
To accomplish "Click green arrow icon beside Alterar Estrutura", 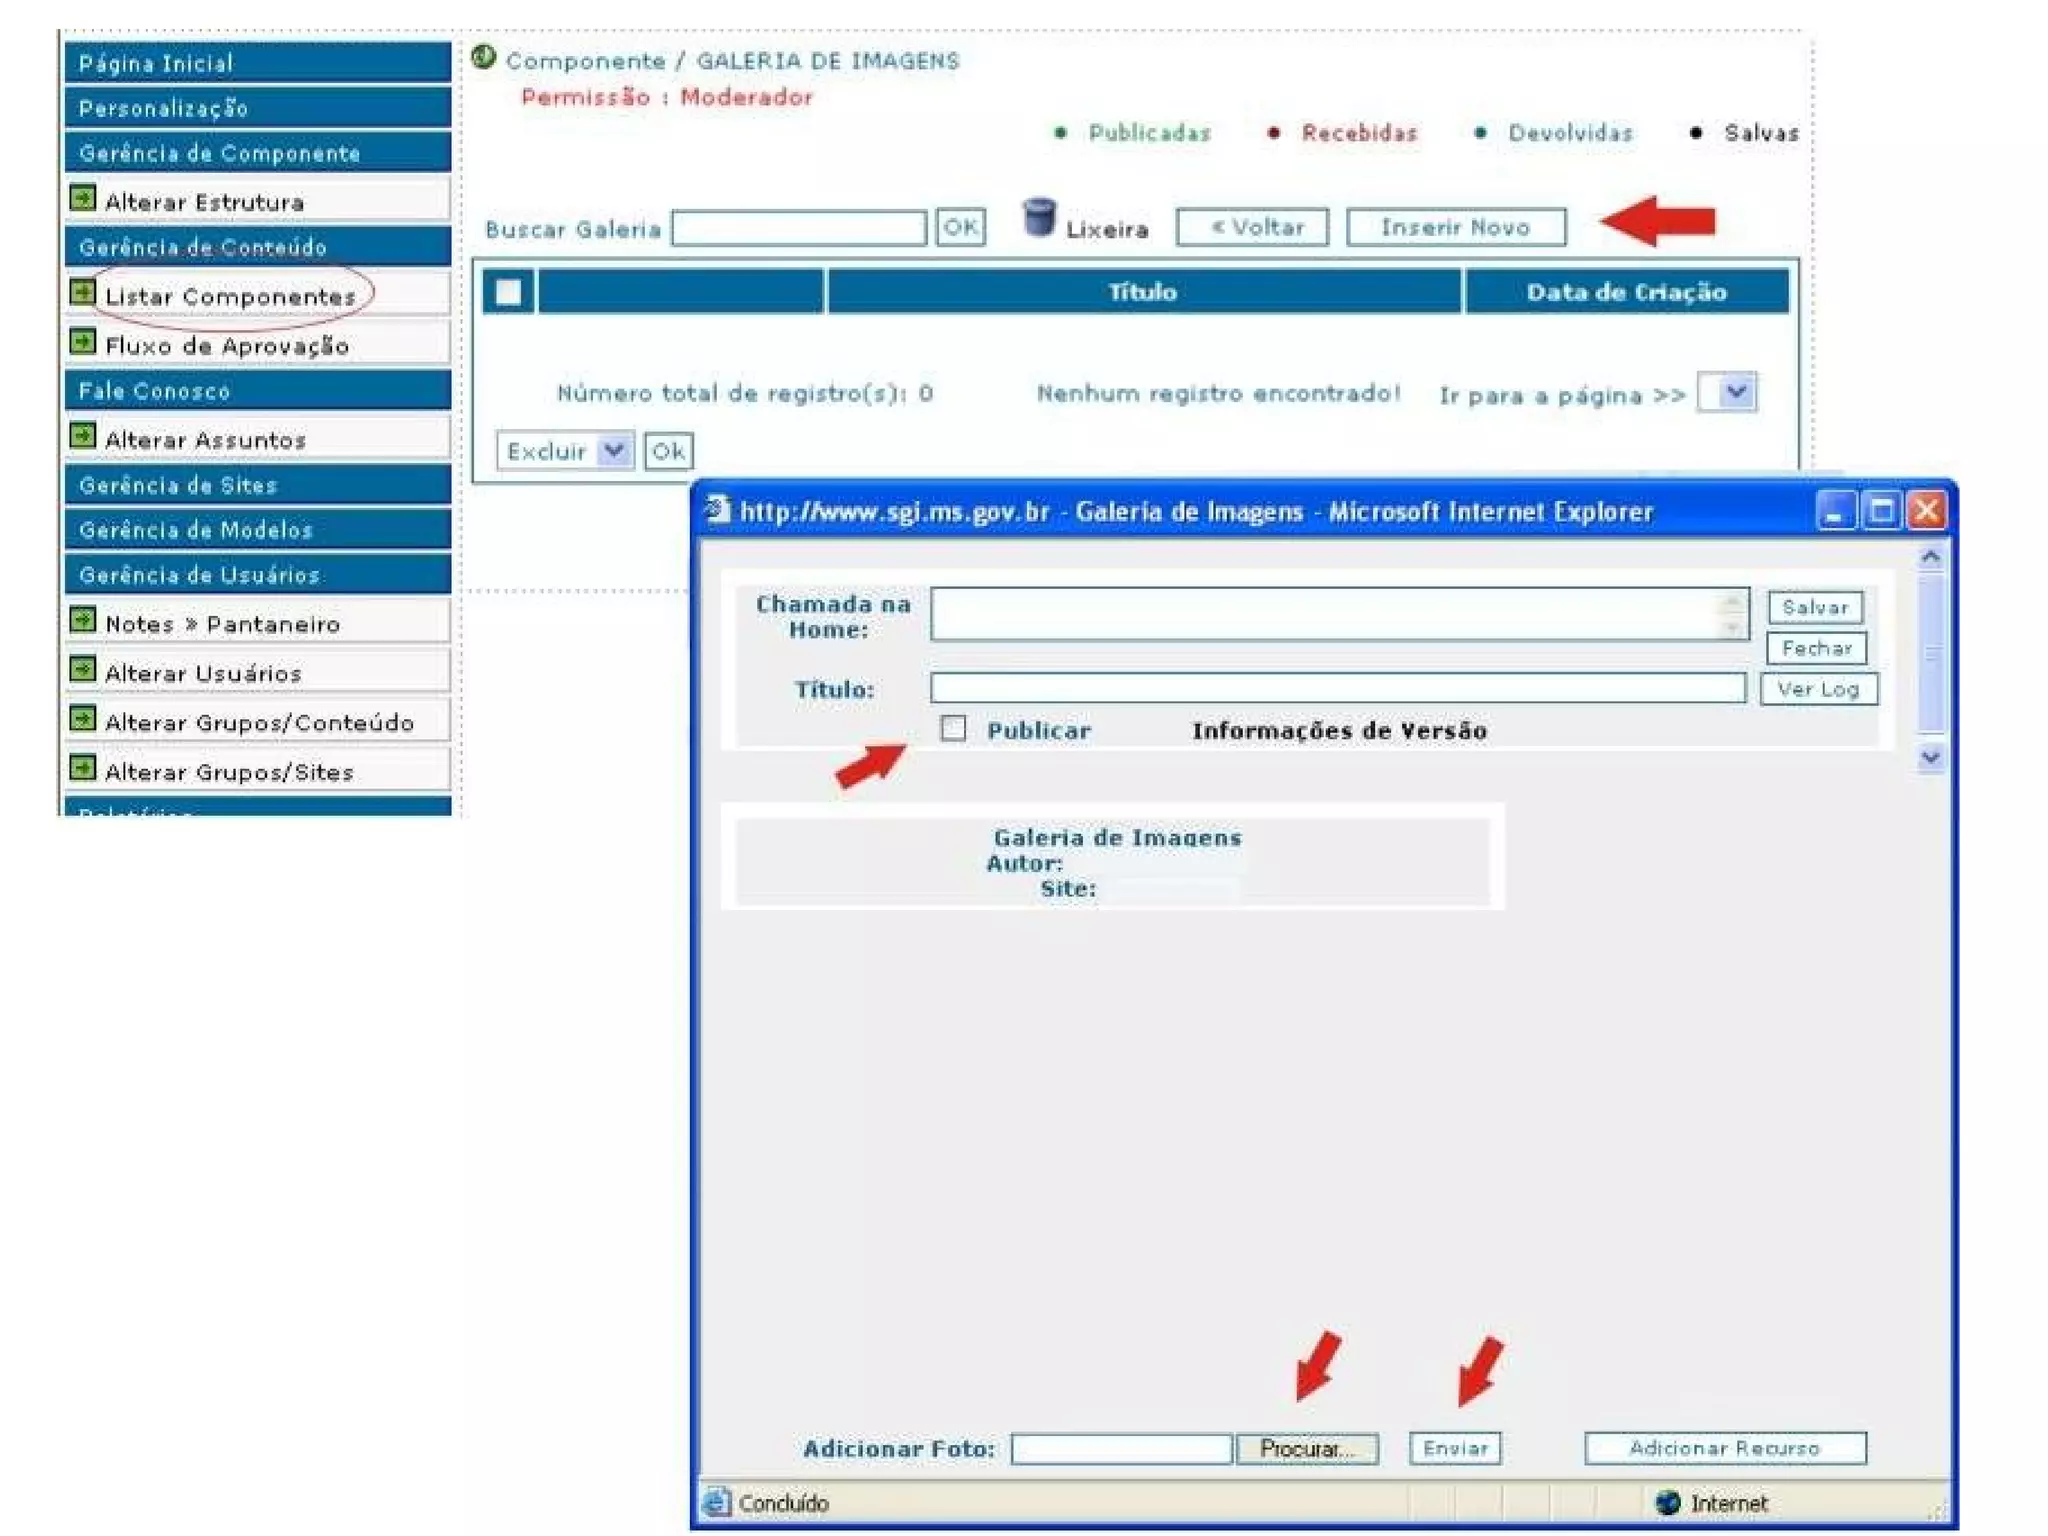I will [x=83, y=198].
